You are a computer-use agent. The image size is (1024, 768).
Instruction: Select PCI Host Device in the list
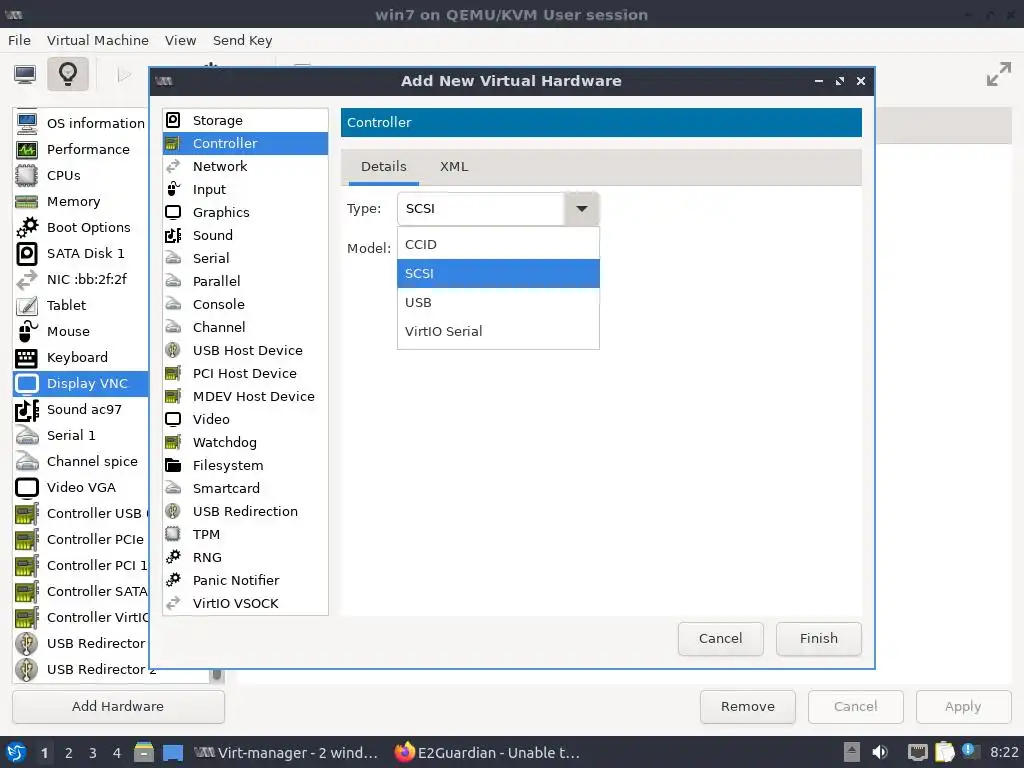[x=246, y=373]
